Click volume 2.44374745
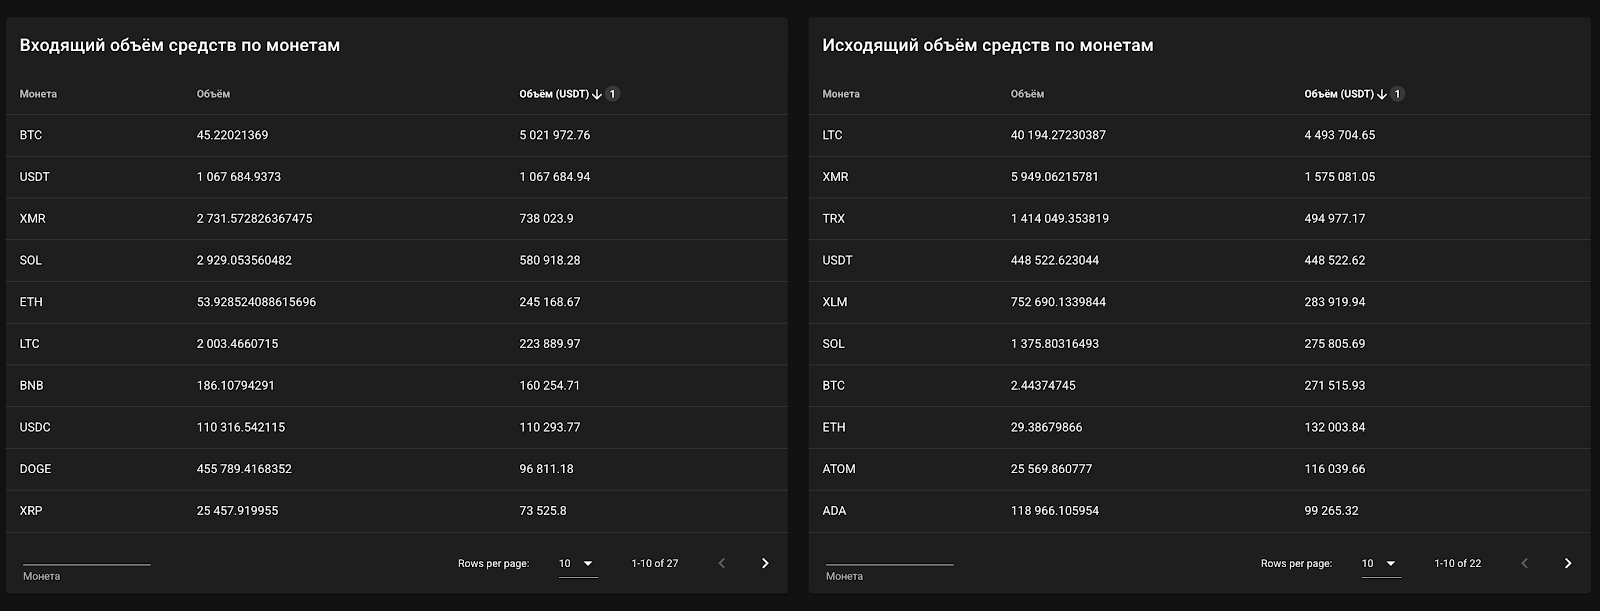The width and height of the screenshot is (1600, 611). click(1043, 385)
